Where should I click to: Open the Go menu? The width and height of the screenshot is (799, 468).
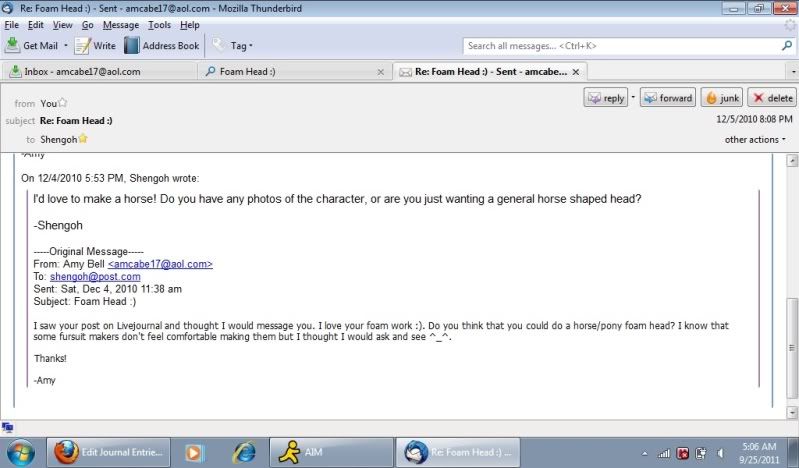click(87, 25)
